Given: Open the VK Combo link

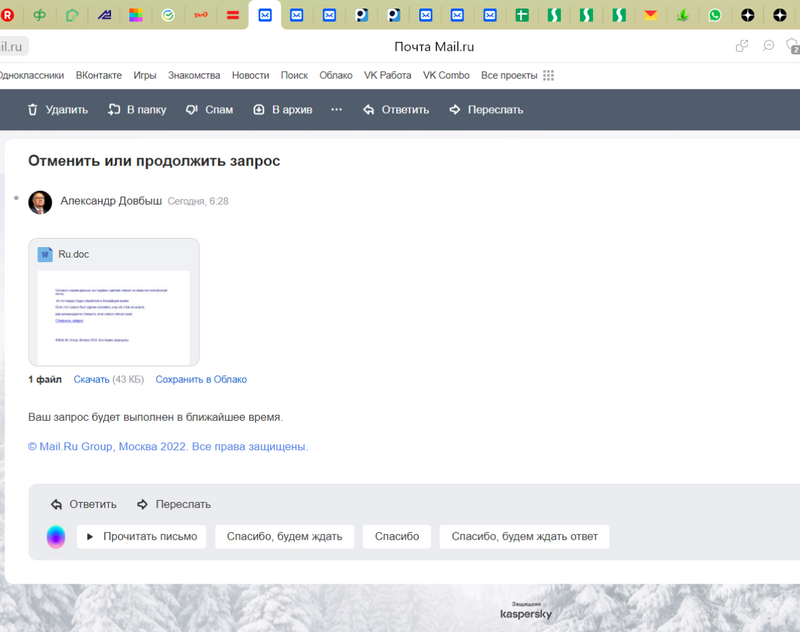Looking at the screenshot, I should pos(446,75).
